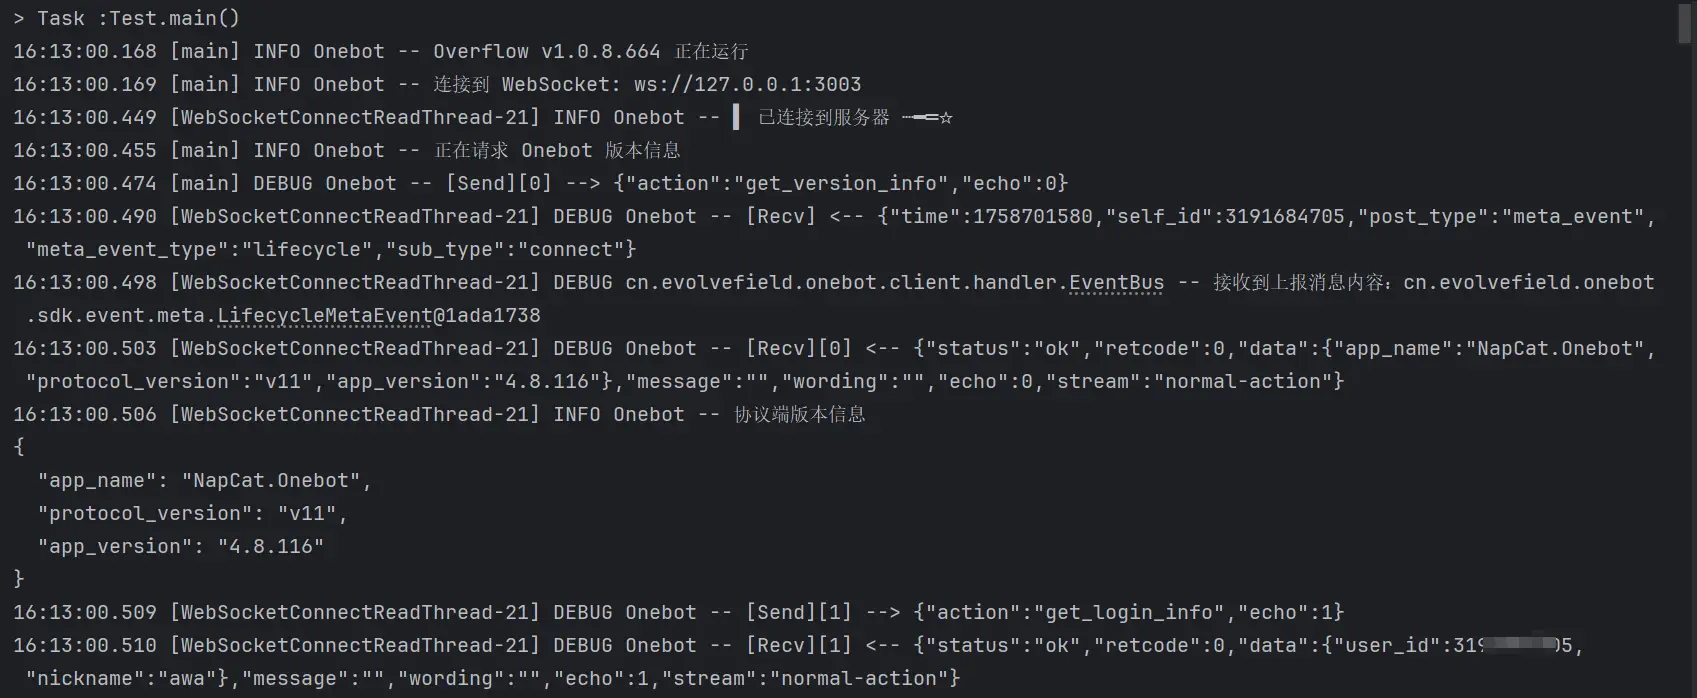Image resolution: width=1697 pixels, height=698 pixels.
Task: Open the LifecycleMetaEvent underlined link
Action: (325, 316)
